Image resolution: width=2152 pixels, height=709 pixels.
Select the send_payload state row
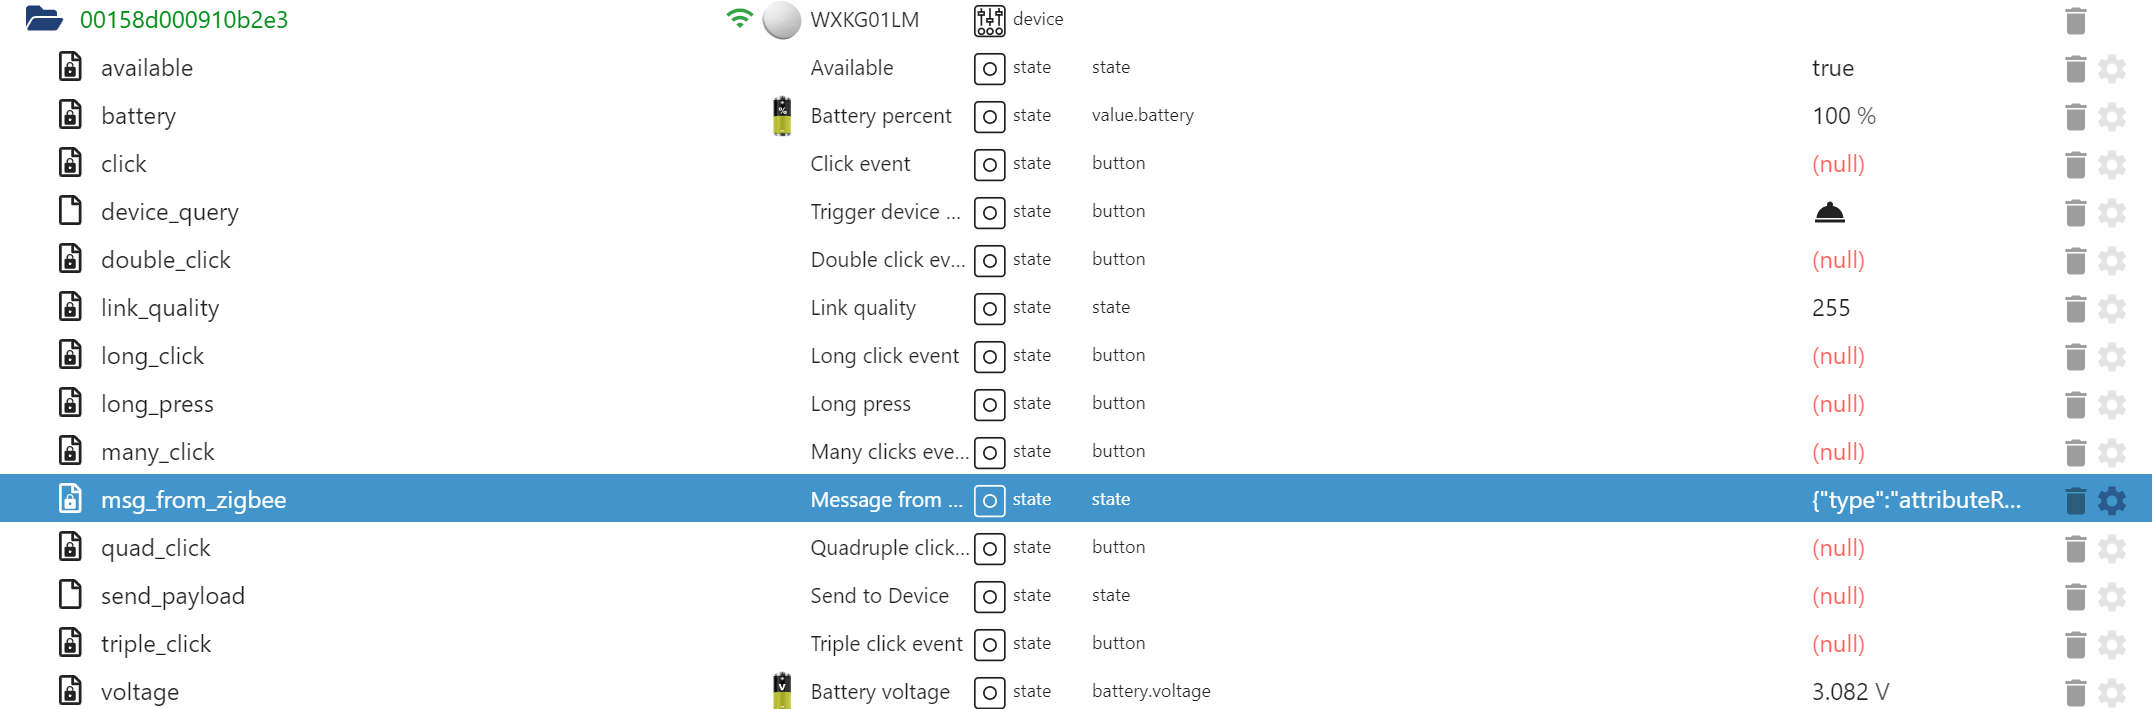pyautogui.click(x=172, y=596)
